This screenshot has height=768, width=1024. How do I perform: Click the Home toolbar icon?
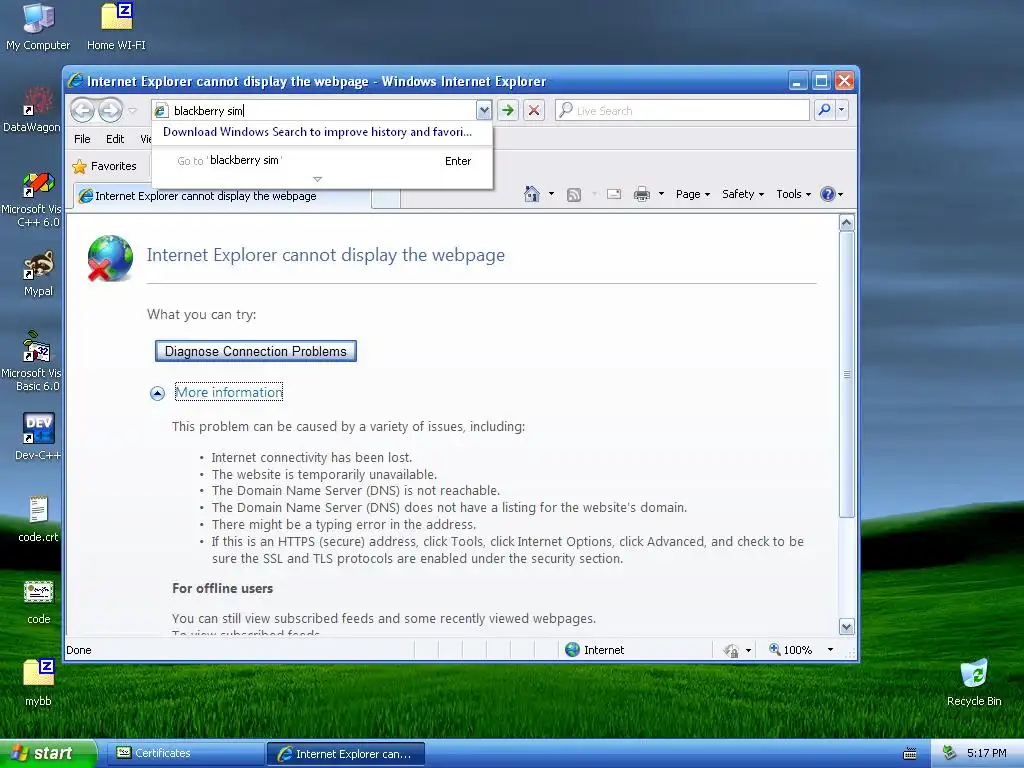pos(532,194)
